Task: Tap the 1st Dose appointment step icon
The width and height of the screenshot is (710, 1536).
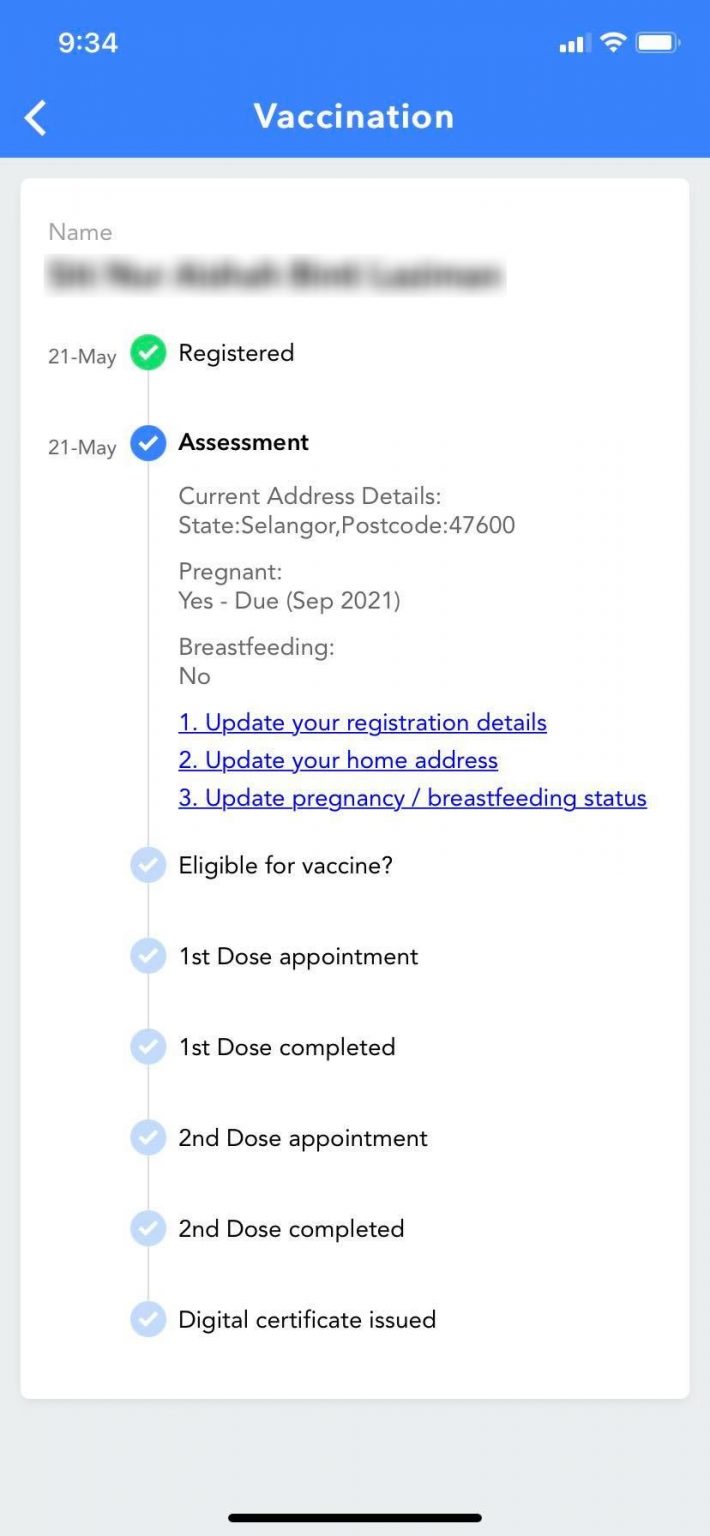Action: (x=148, y=957)
